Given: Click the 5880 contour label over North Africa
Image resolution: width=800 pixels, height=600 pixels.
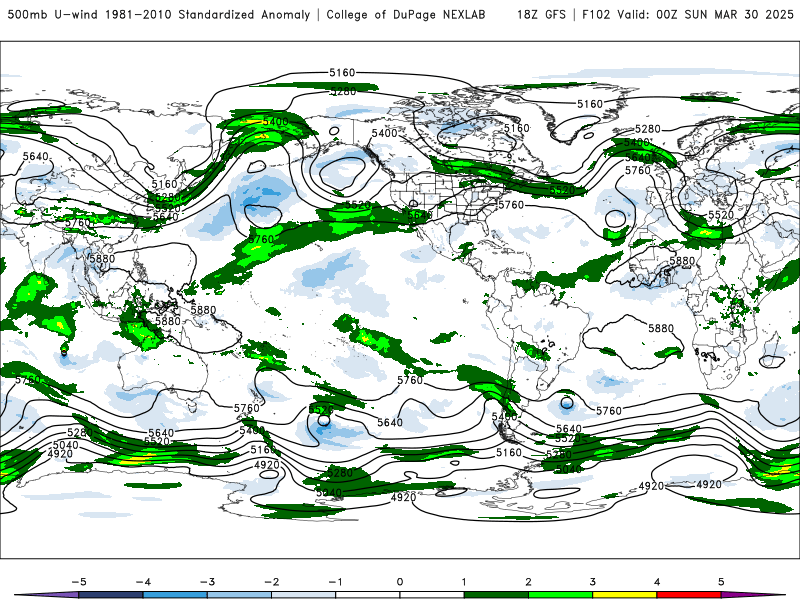Looking at the screenshot, I should click(x=682, y=261).
